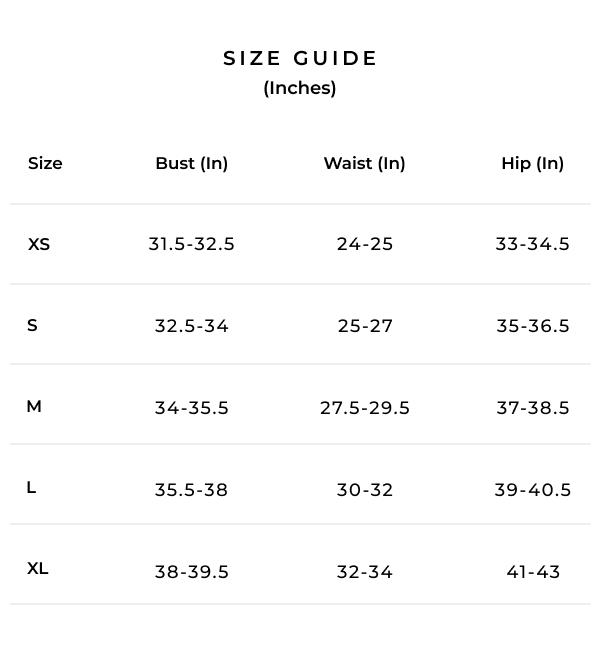The height and width of the screenshot is (650, 600).
Task: Click hip value 41-43
Action: point(533,572)
